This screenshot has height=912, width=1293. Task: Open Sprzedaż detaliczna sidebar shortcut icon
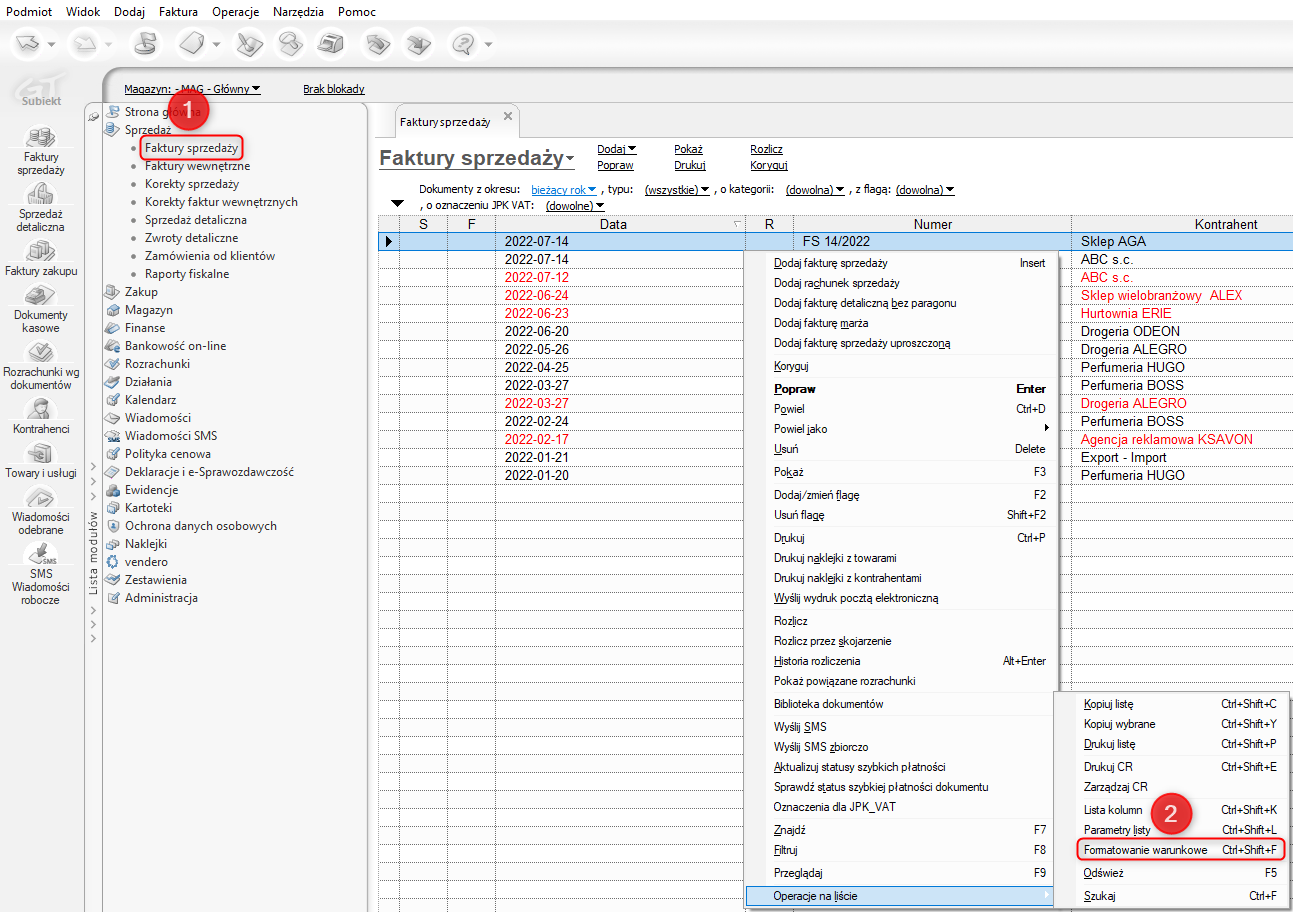coord(40,194)
